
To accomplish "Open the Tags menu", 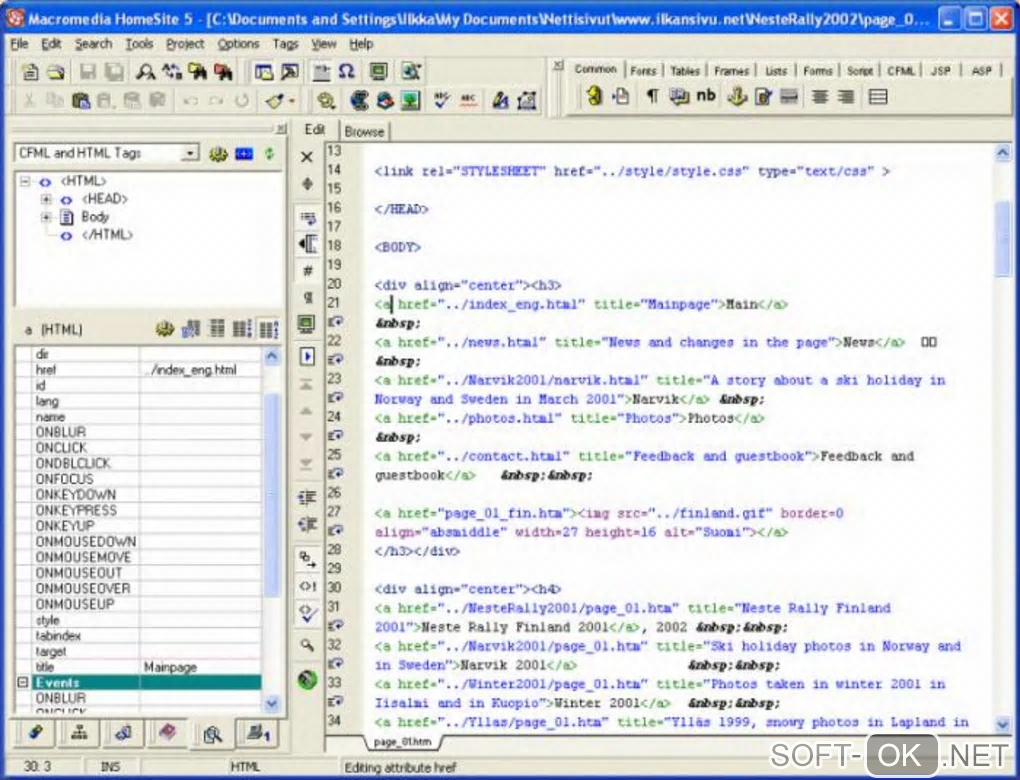I will 285,44.
